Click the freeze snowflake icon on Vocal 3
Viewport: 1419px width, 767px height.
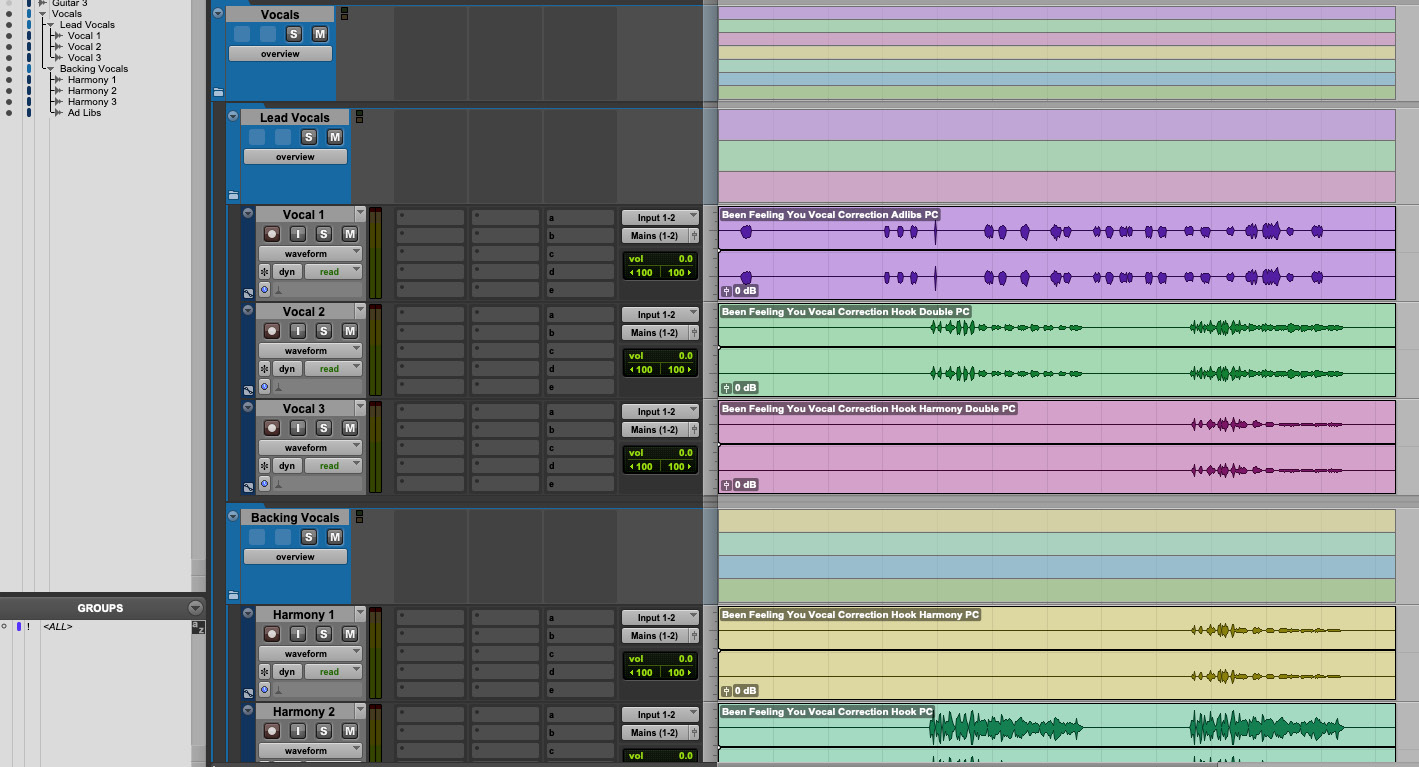(265, 466)
